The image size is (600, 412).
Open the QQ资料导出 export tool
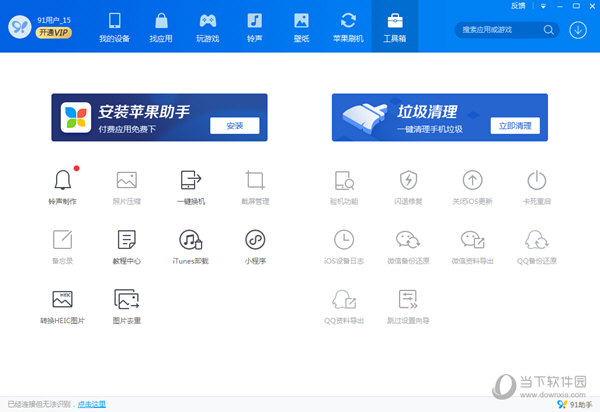pyautogui.click(x=344, y=306)
